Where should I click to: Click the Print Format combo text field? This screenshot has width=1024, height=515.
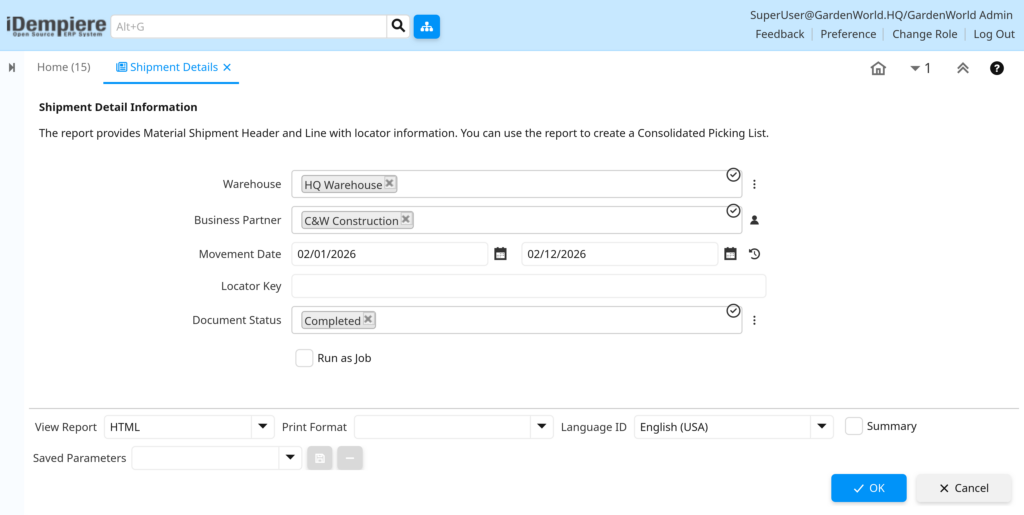point(442,427)
